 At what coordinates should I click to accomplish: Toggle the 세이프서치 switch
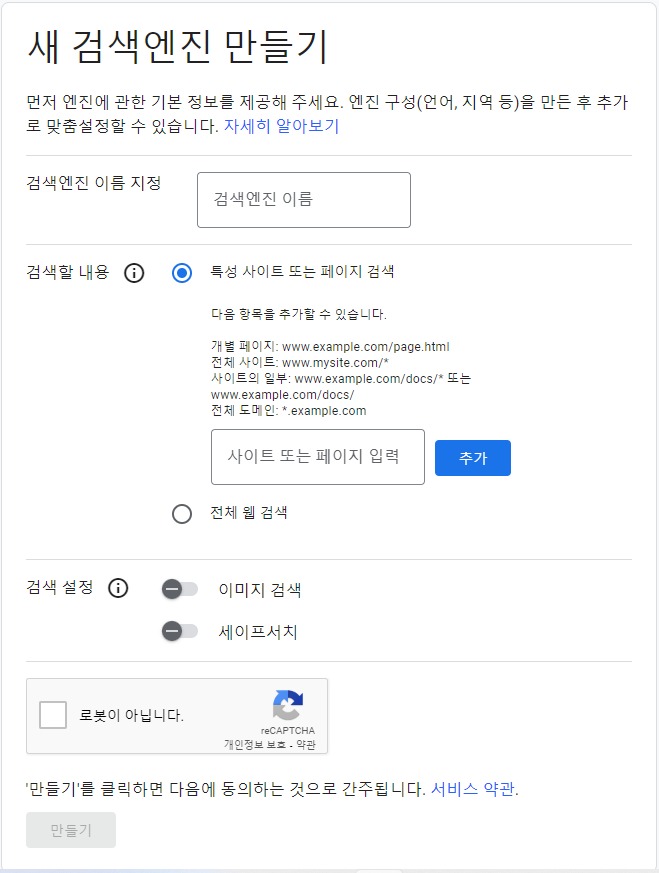click(179, 631)
